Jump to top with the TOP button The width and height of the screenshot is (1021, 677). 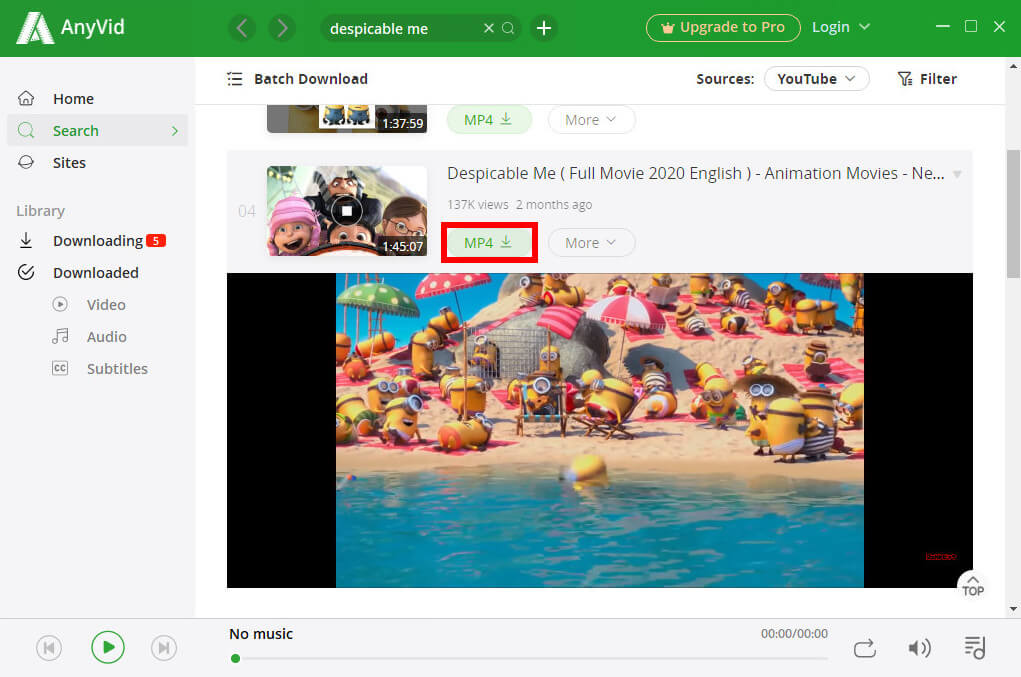point(973,585)
